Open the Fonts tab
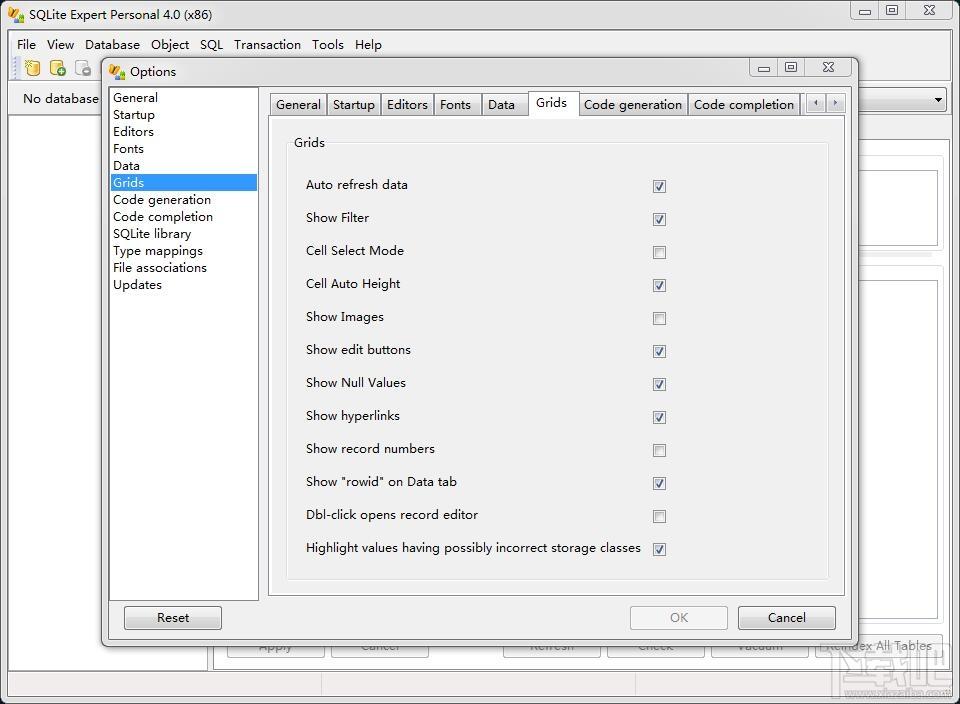Screen dimensions: 960x704 [x=456, y=105]
